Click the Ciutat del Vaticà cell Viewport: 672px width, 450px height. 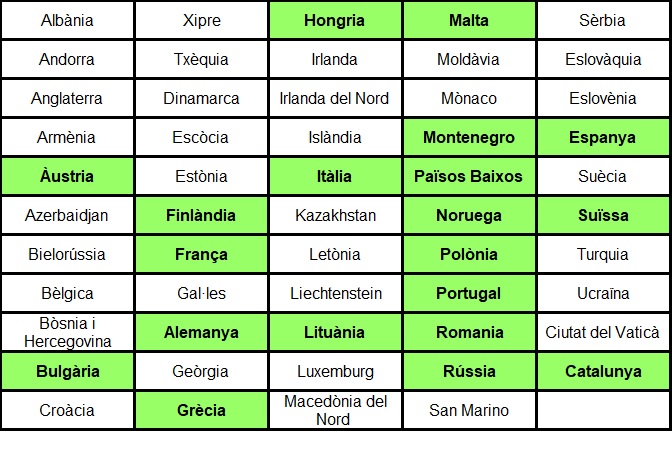[x=603, y=332]
